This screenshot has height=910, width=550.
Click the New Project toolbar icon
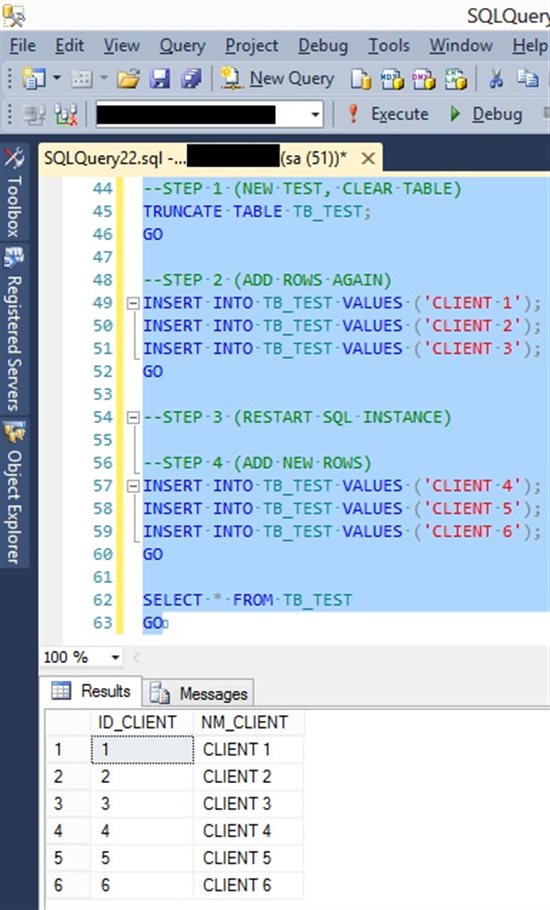33,78
